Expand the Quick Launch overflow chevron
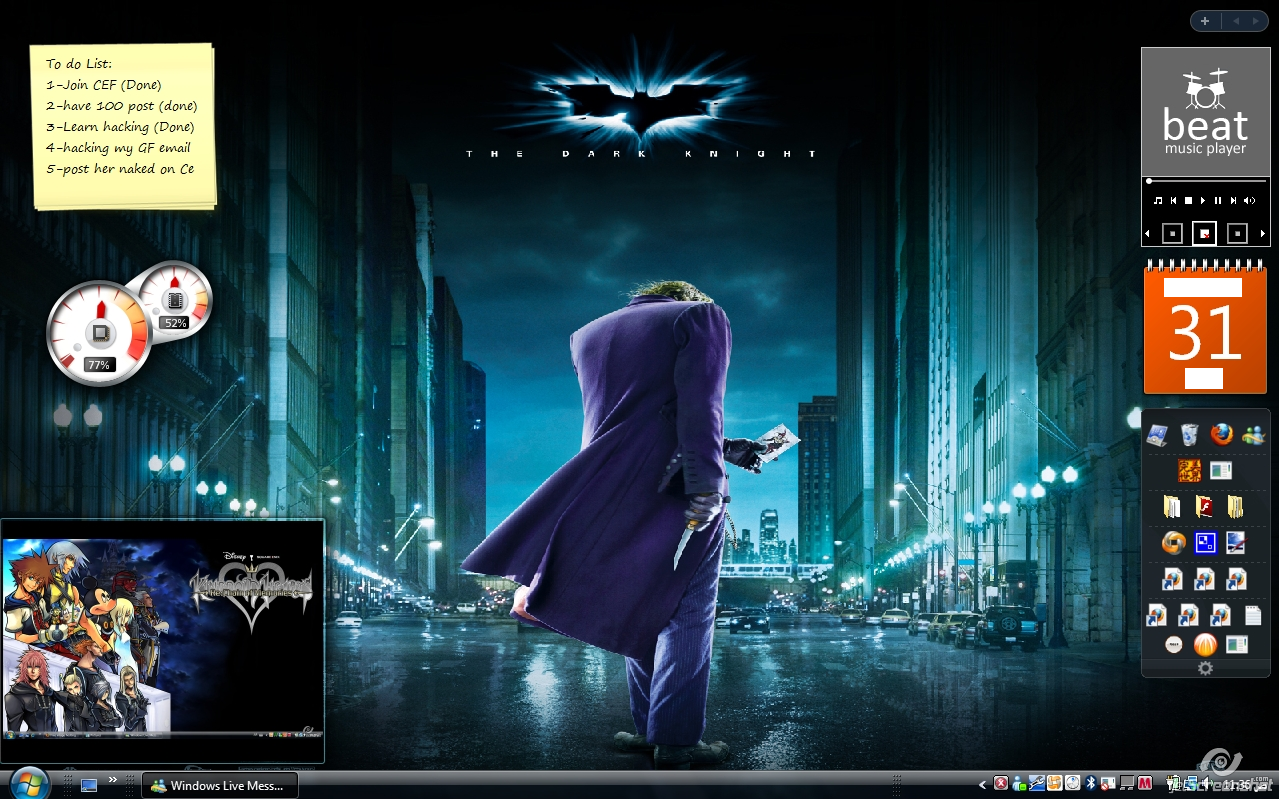The height and width of the screenshot is (799, 1279). click(x=113, y=779)
